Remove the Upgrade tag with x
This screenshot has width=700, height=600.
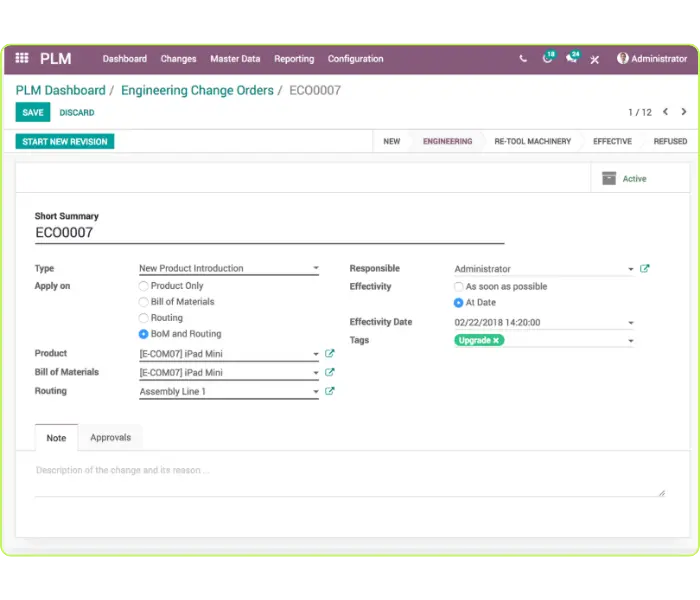[496, 340]
